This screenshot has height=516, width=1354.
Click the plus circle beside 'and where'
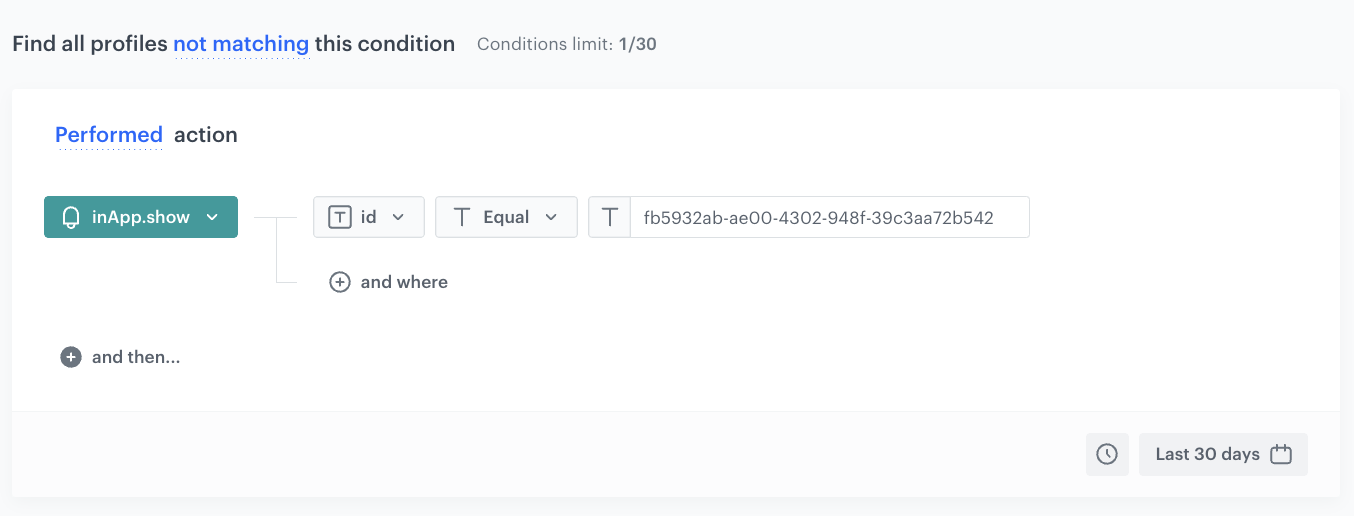click(340, 282)
